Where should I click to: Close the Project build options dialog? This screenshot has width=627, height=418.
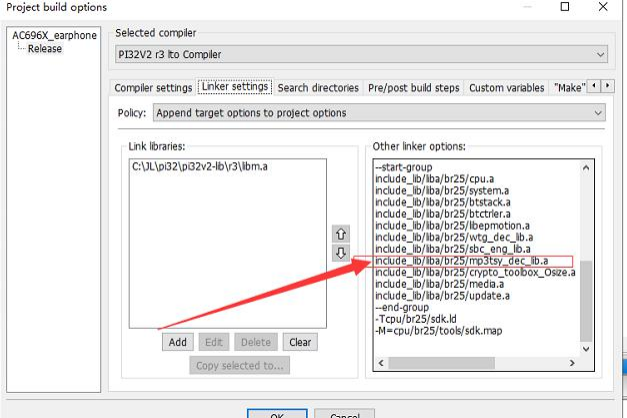click(603, 6)
